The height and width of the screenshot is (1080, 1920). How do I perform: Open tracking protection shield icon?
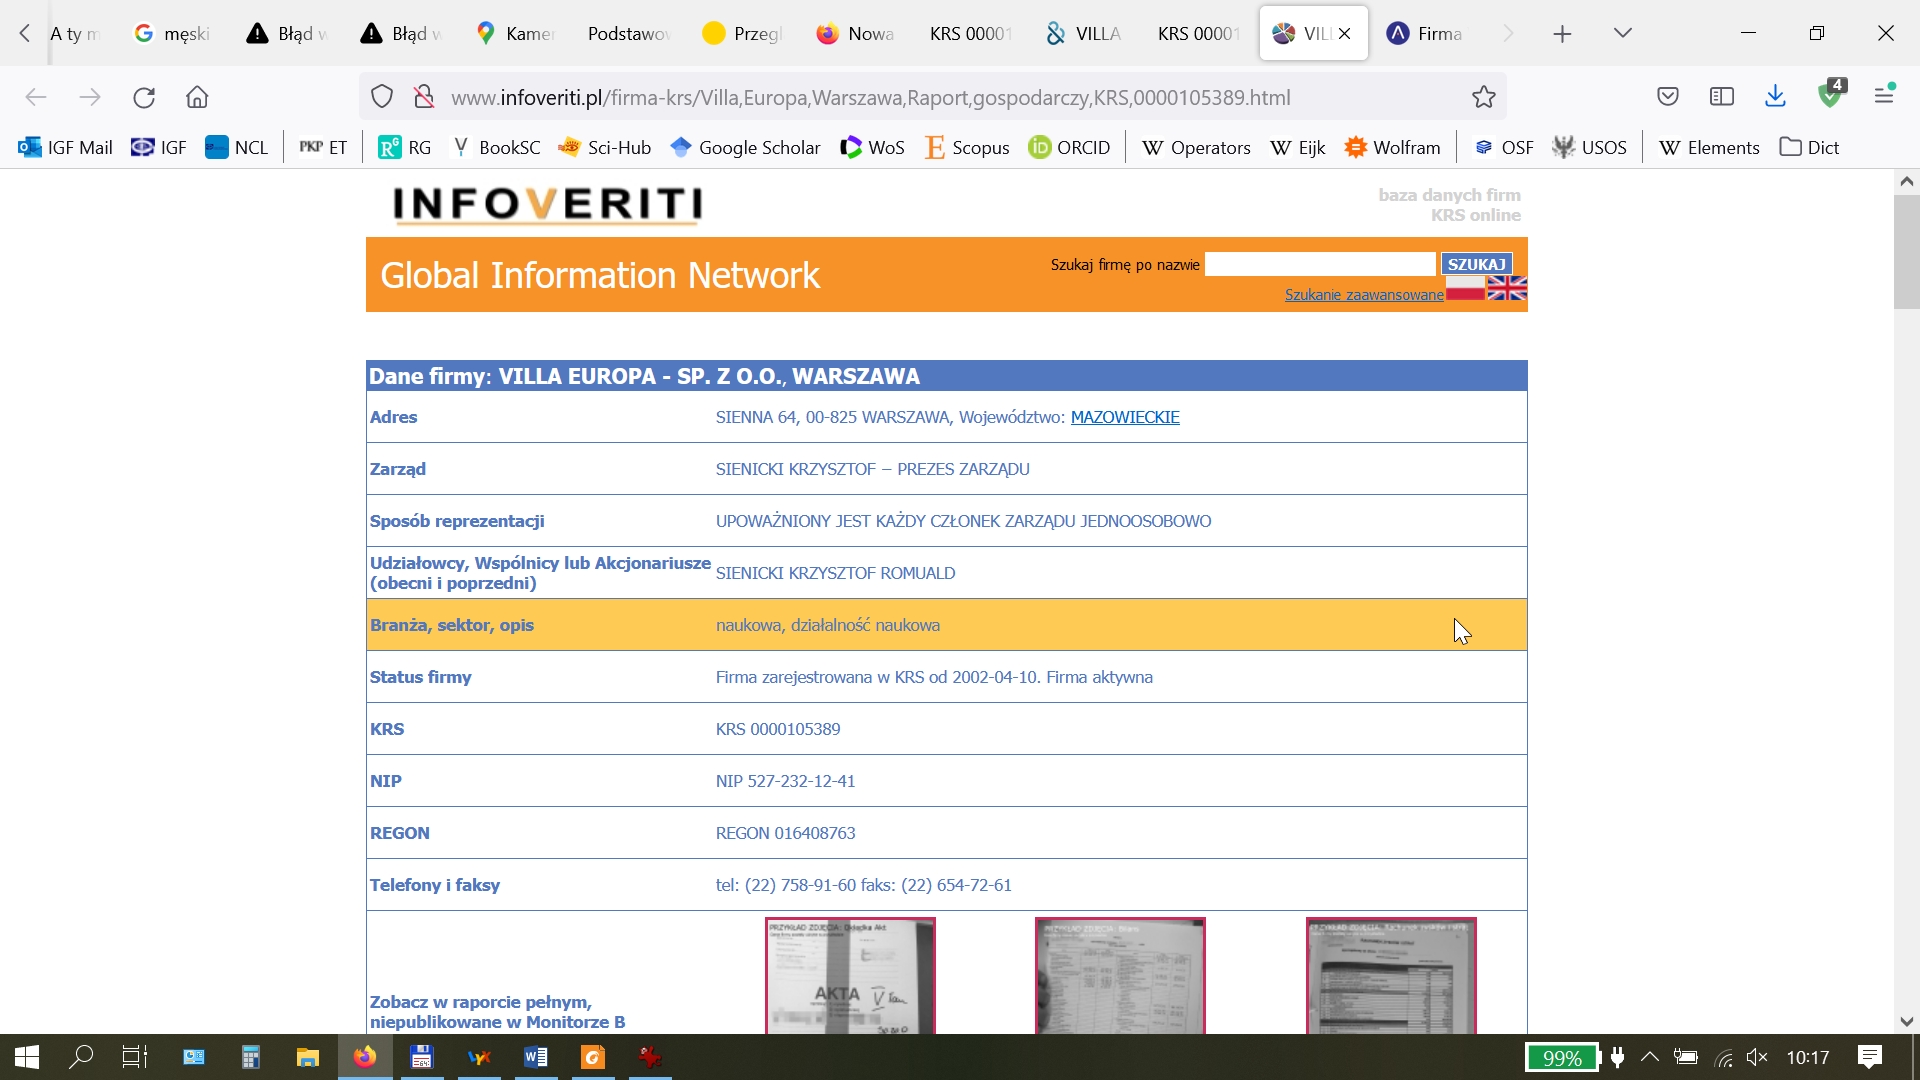click(x=382, y=97)
